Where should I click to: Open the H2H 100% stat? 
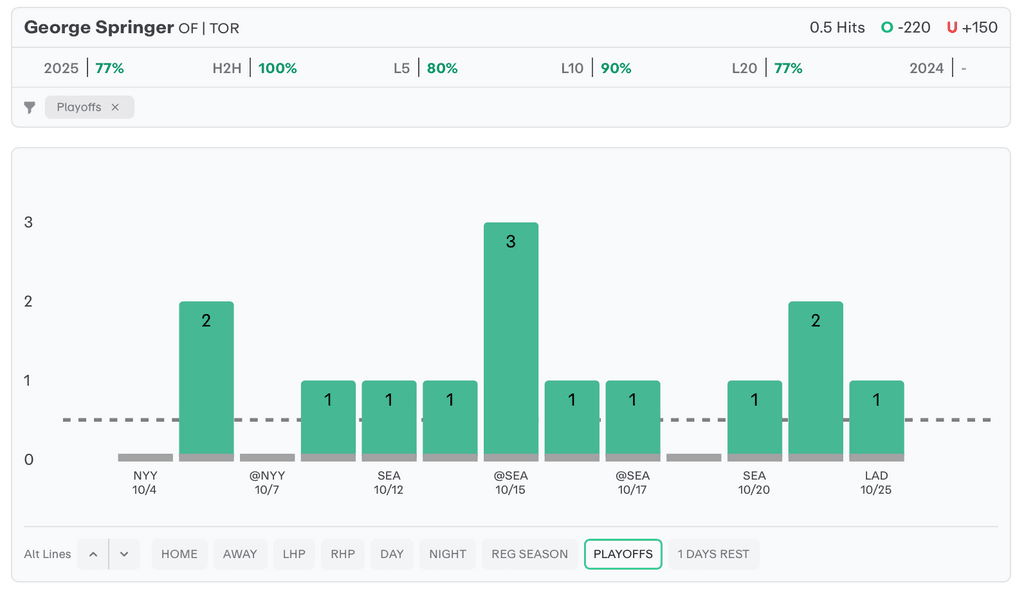(254, 68)
